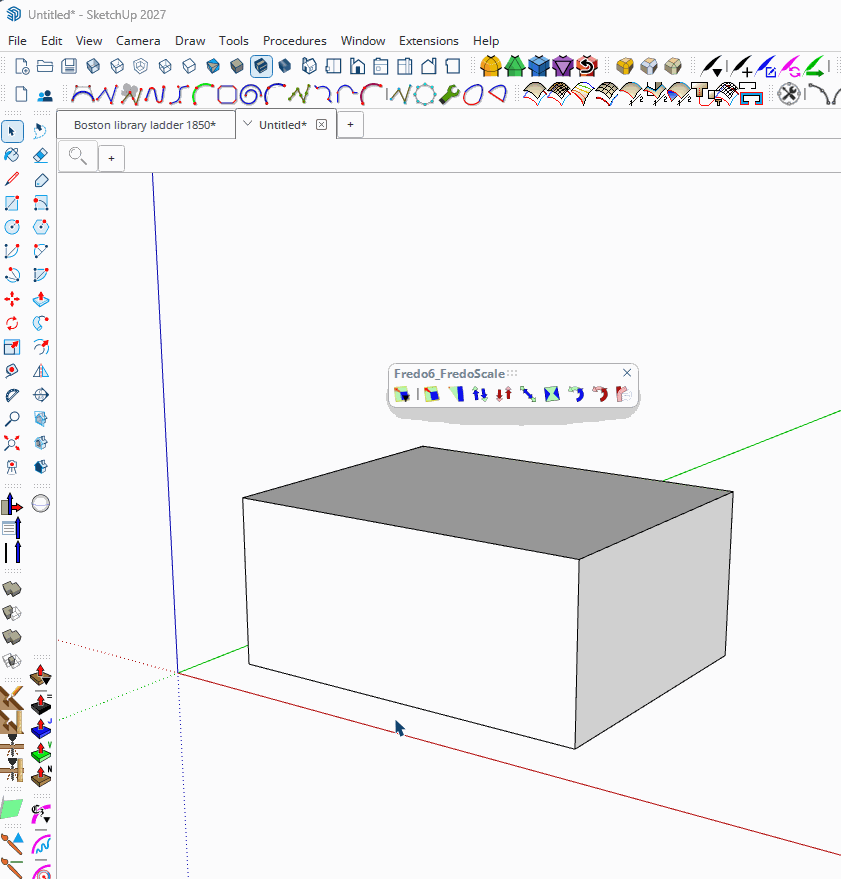Select the arrow Select tool

pyautogui.click(x=12, y=131)
